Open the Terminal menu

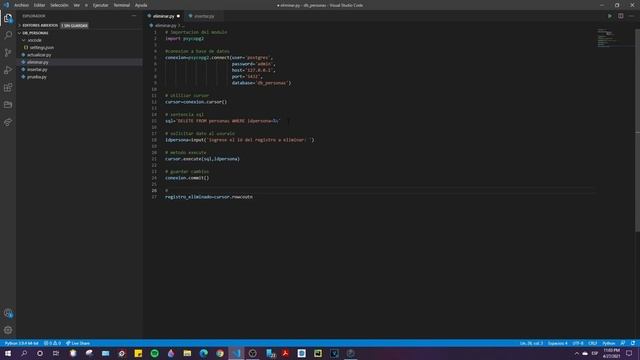click(122, 5)
